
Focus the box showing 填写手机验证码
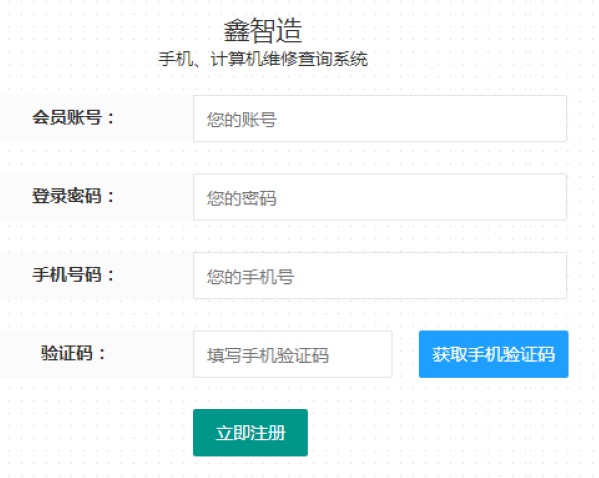point(293,354)
